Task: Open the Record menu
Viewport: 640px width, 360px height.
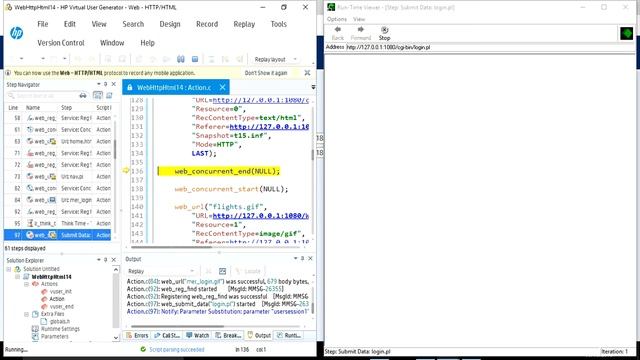Action: 207,24
